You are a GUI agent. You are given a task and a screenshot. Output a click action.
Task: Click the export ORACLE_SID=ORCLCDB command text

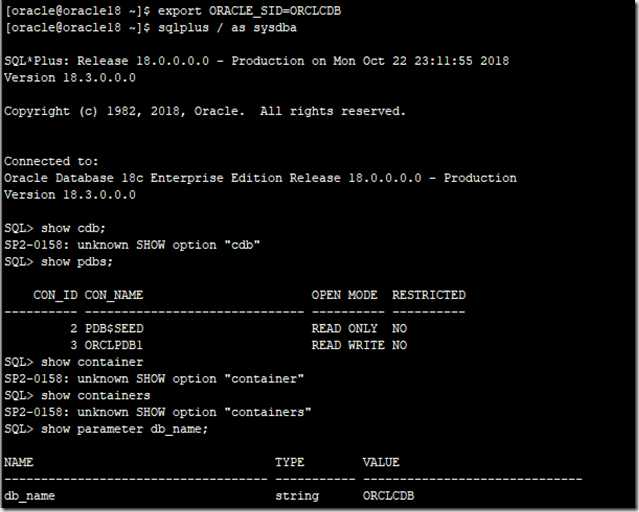(x=249, y=11)
